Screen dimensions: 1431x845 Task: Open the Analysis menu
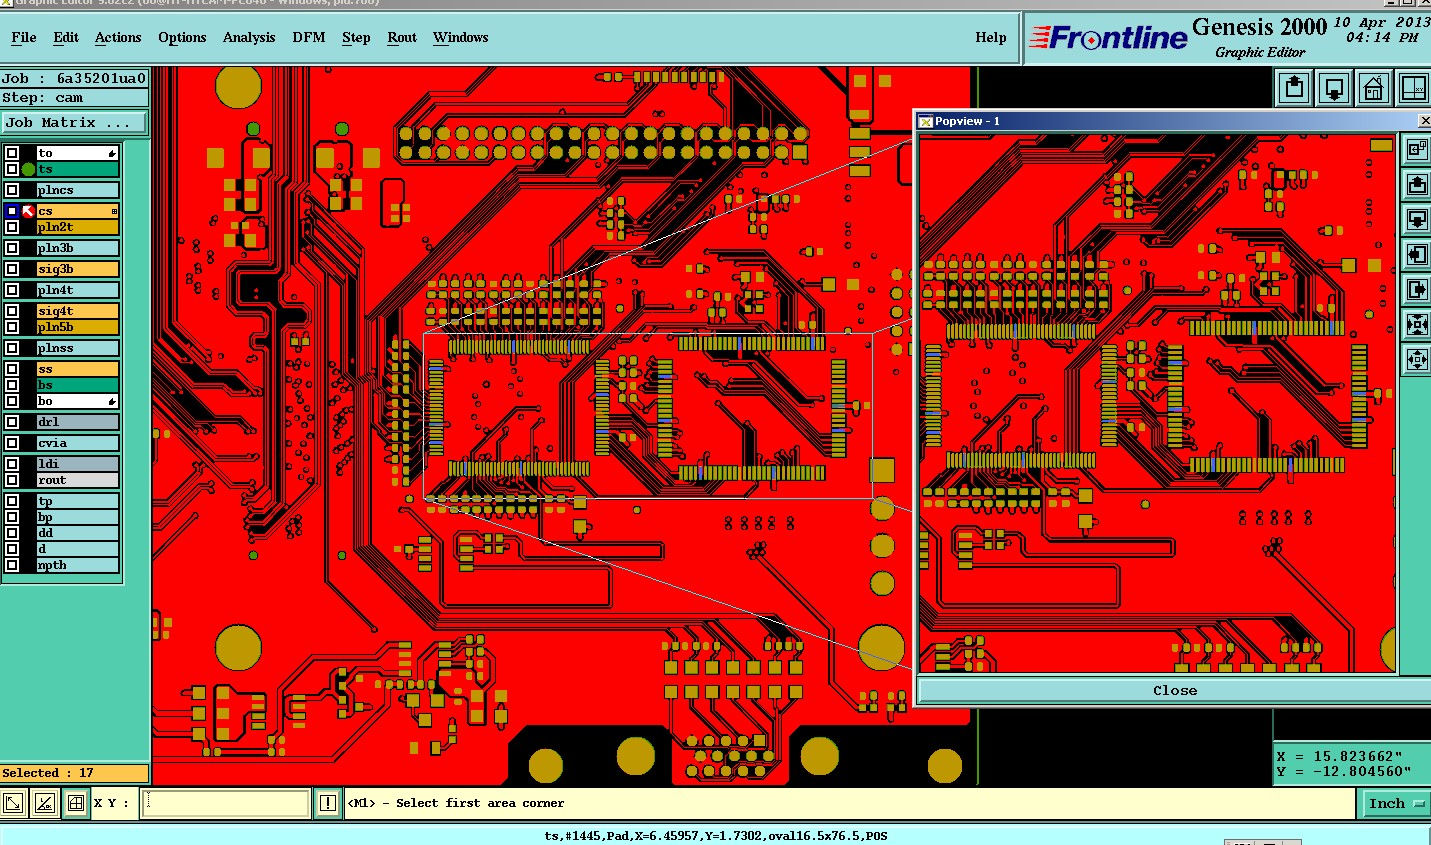249,38
